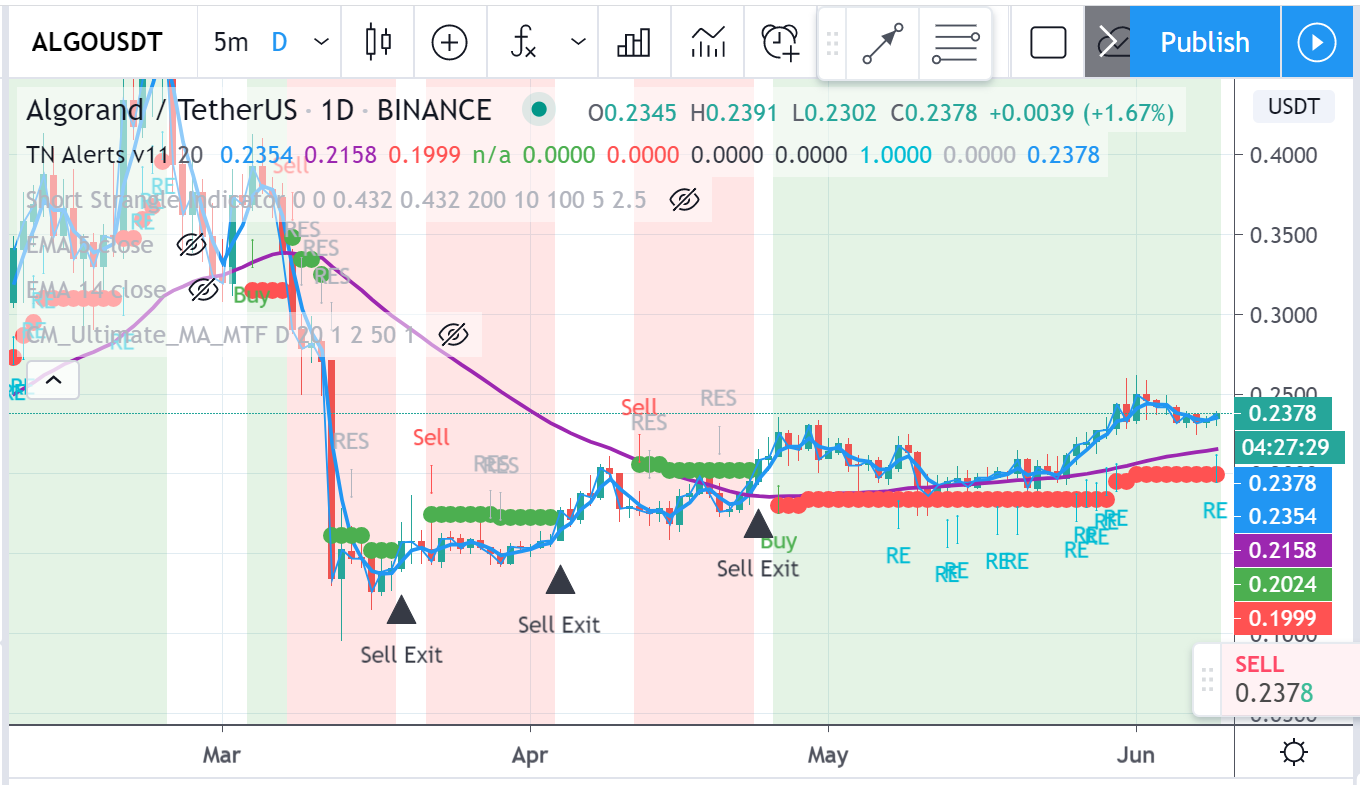This screenshot has height=785, width=1360.
Task: Click the Compare or add symbol icon
Action: tap(449, 42)
